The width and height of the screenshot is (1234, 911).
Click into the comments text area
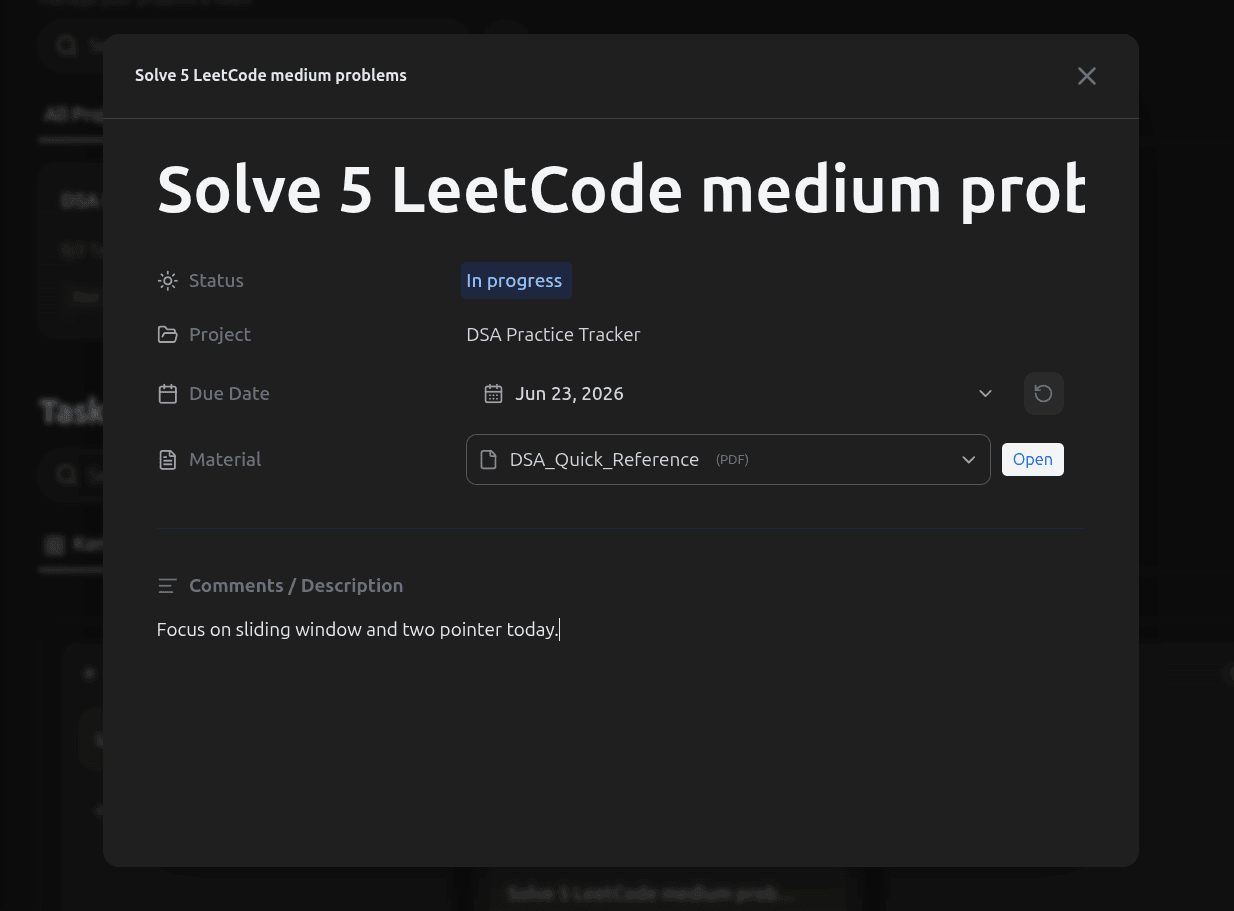click(621, 630)
